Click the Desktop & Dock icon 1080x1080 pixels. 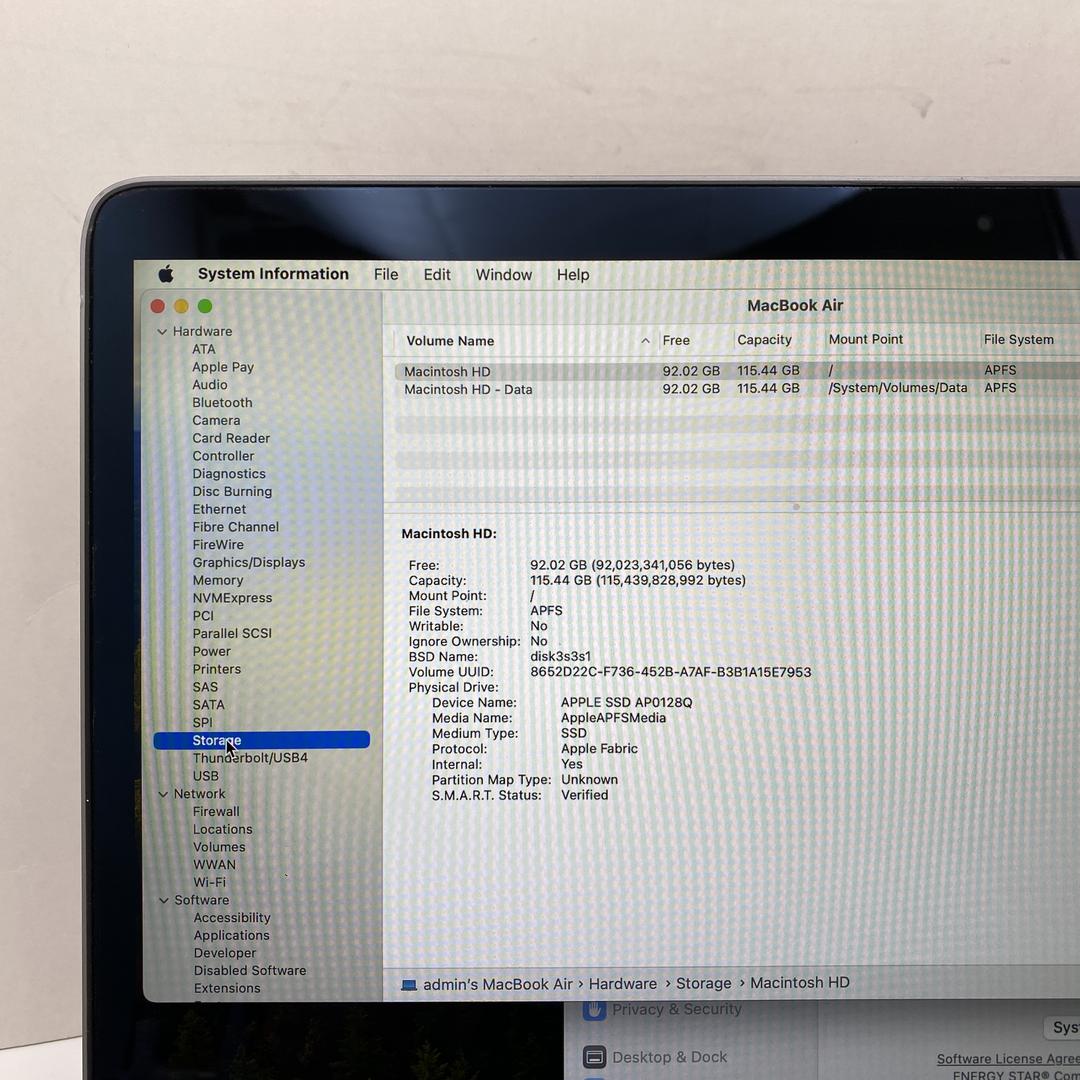pyautogui.click(x=595, y=1057)
